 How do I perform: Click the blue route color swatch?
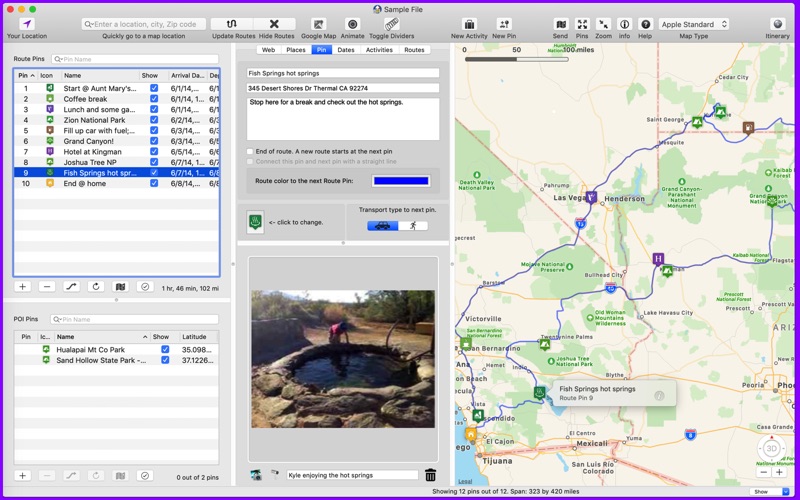400,181
